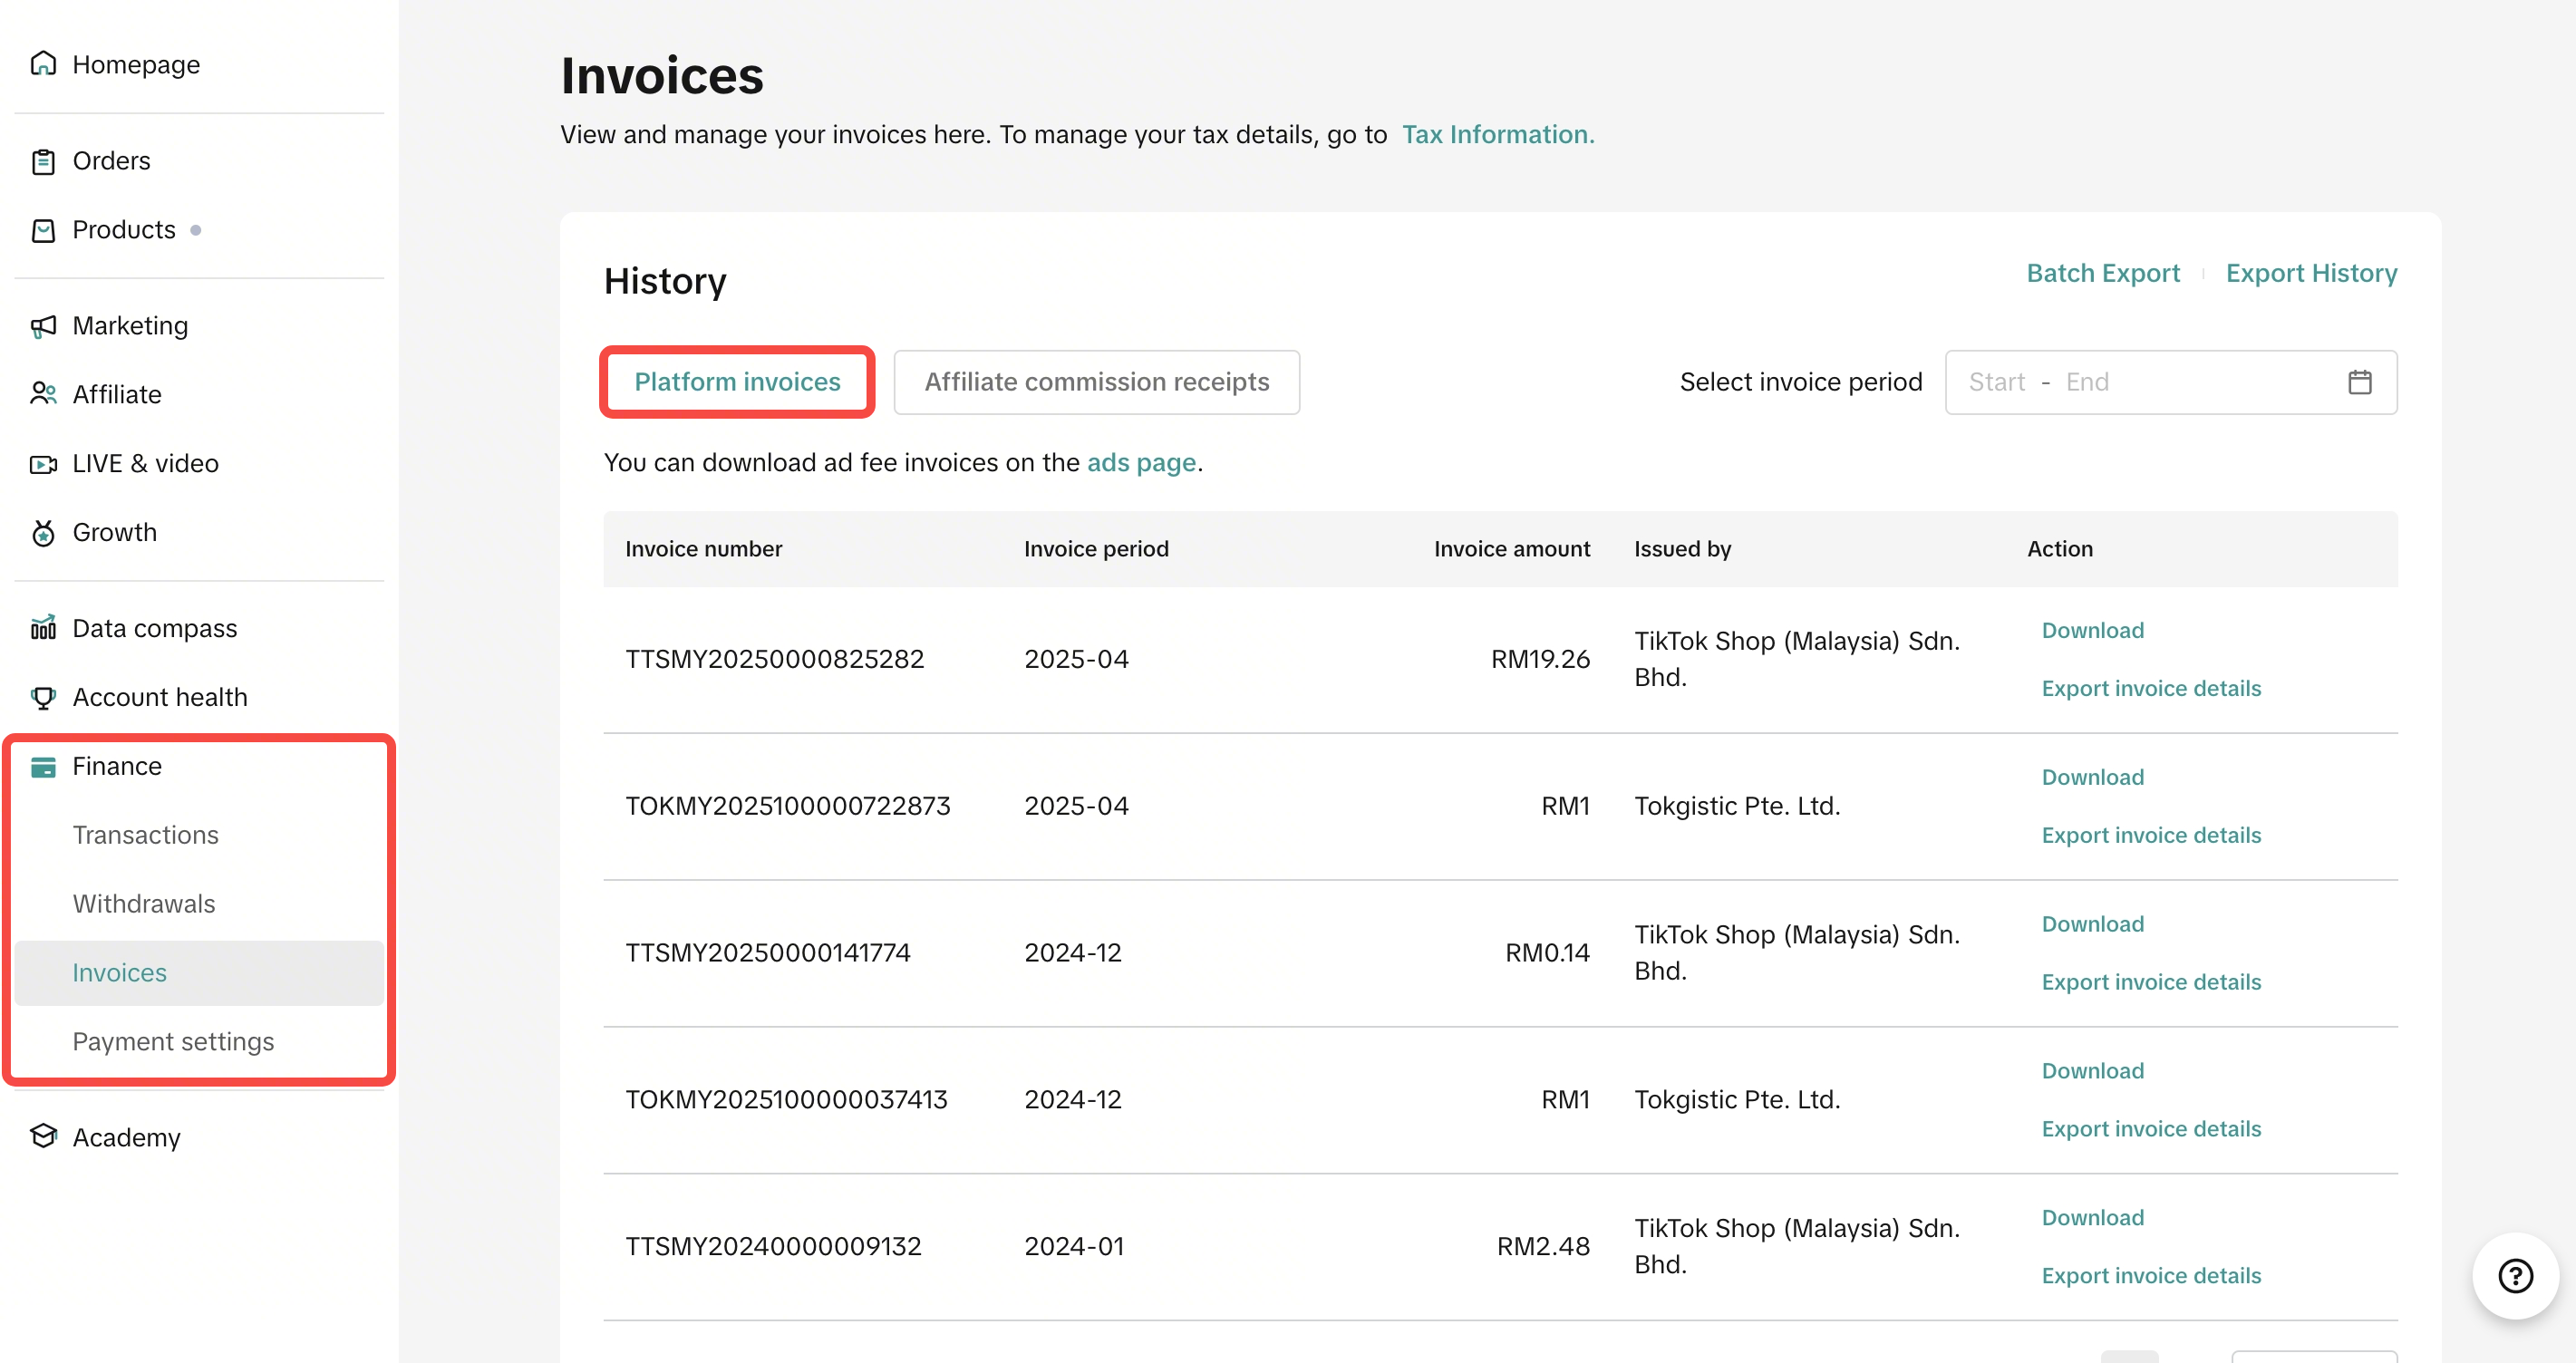Click the Start date input field
2576x1363 pixels.
click(1996, 382)
